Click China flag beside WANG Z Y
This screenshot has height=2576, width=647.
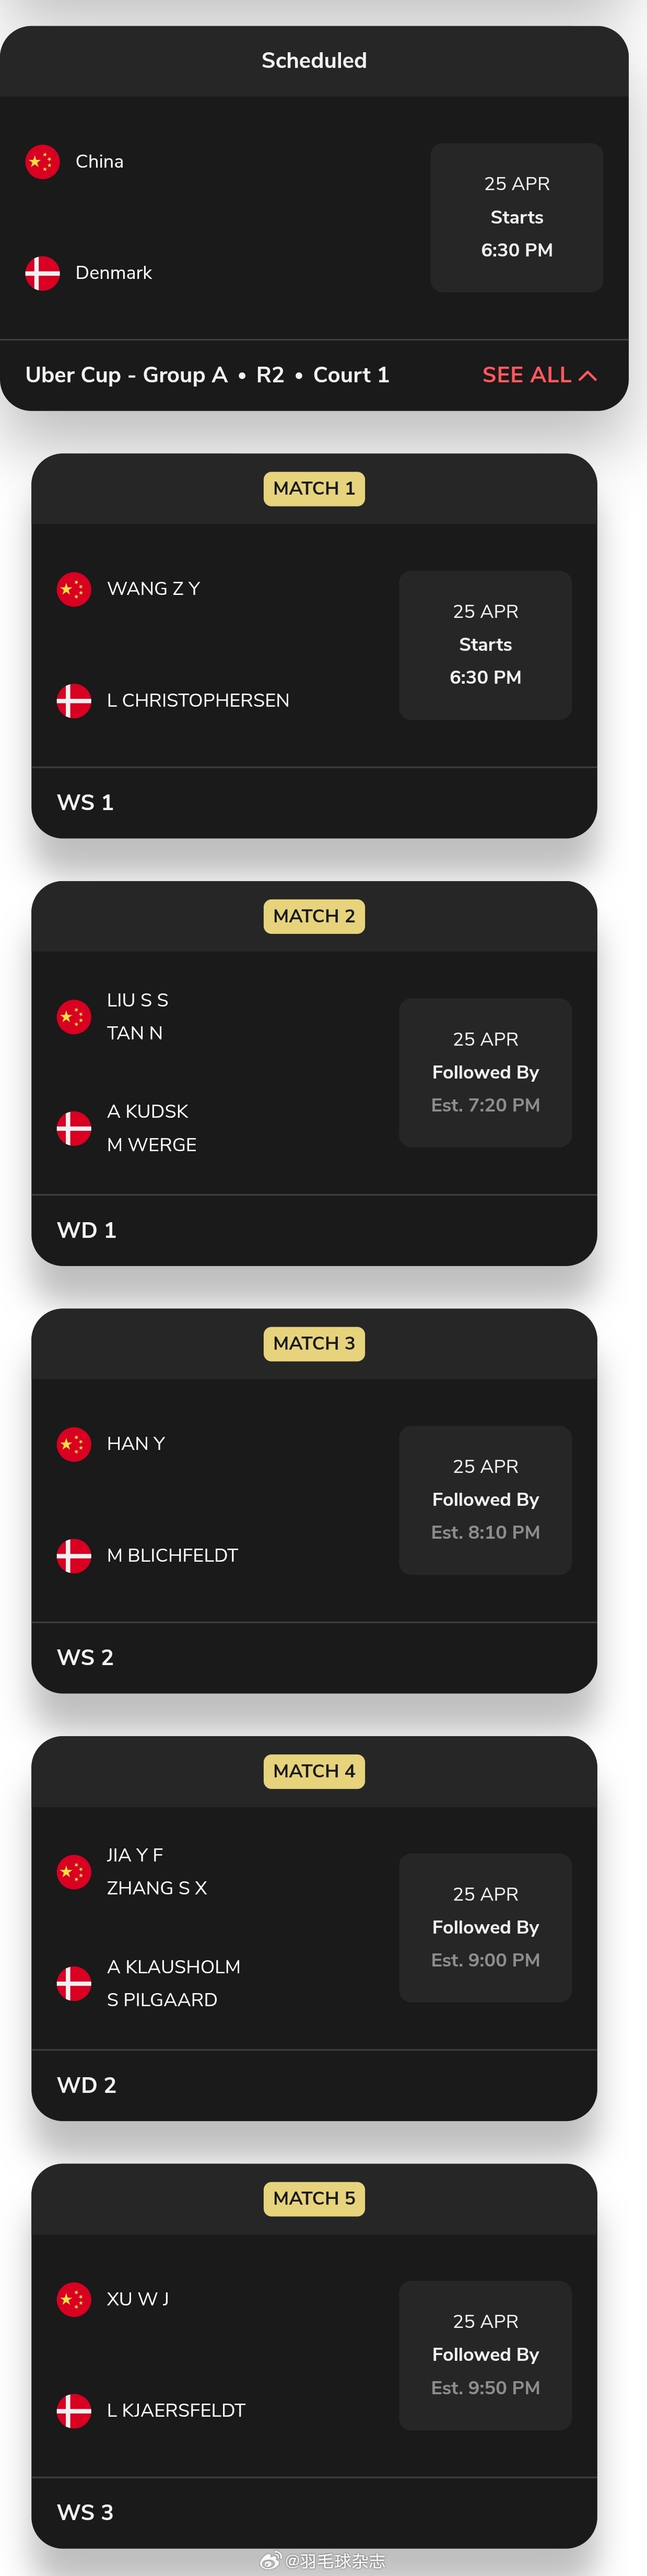coord(74,589)
